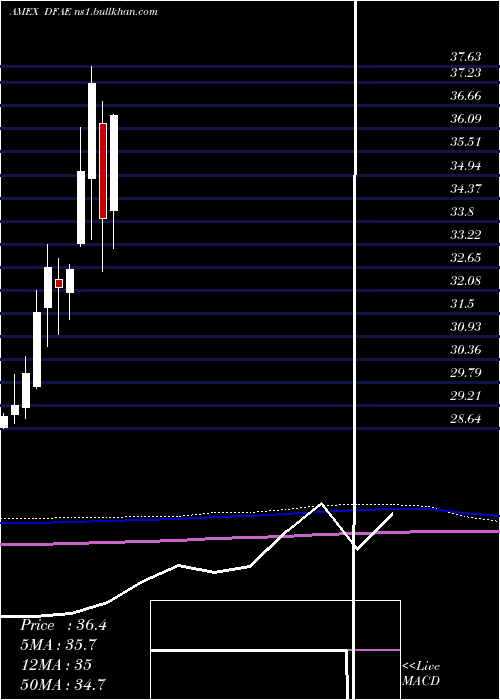500x700 pixels.
Task: Click the 34.37 price axis label
Action: coord(466,188)
